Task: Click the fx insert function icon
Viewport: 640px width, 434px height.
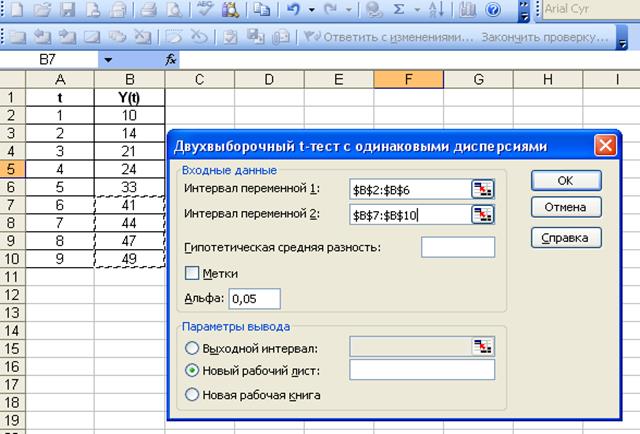Action: tap(171, 60)
